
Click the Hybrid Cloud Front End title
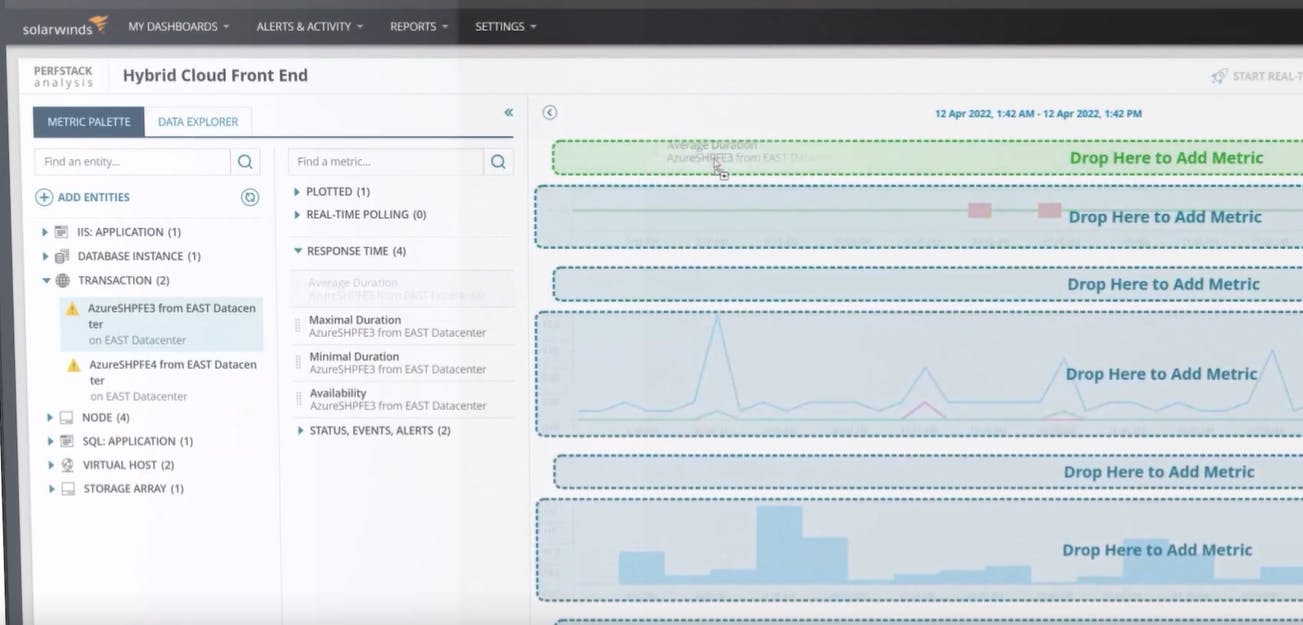point(215,76)
